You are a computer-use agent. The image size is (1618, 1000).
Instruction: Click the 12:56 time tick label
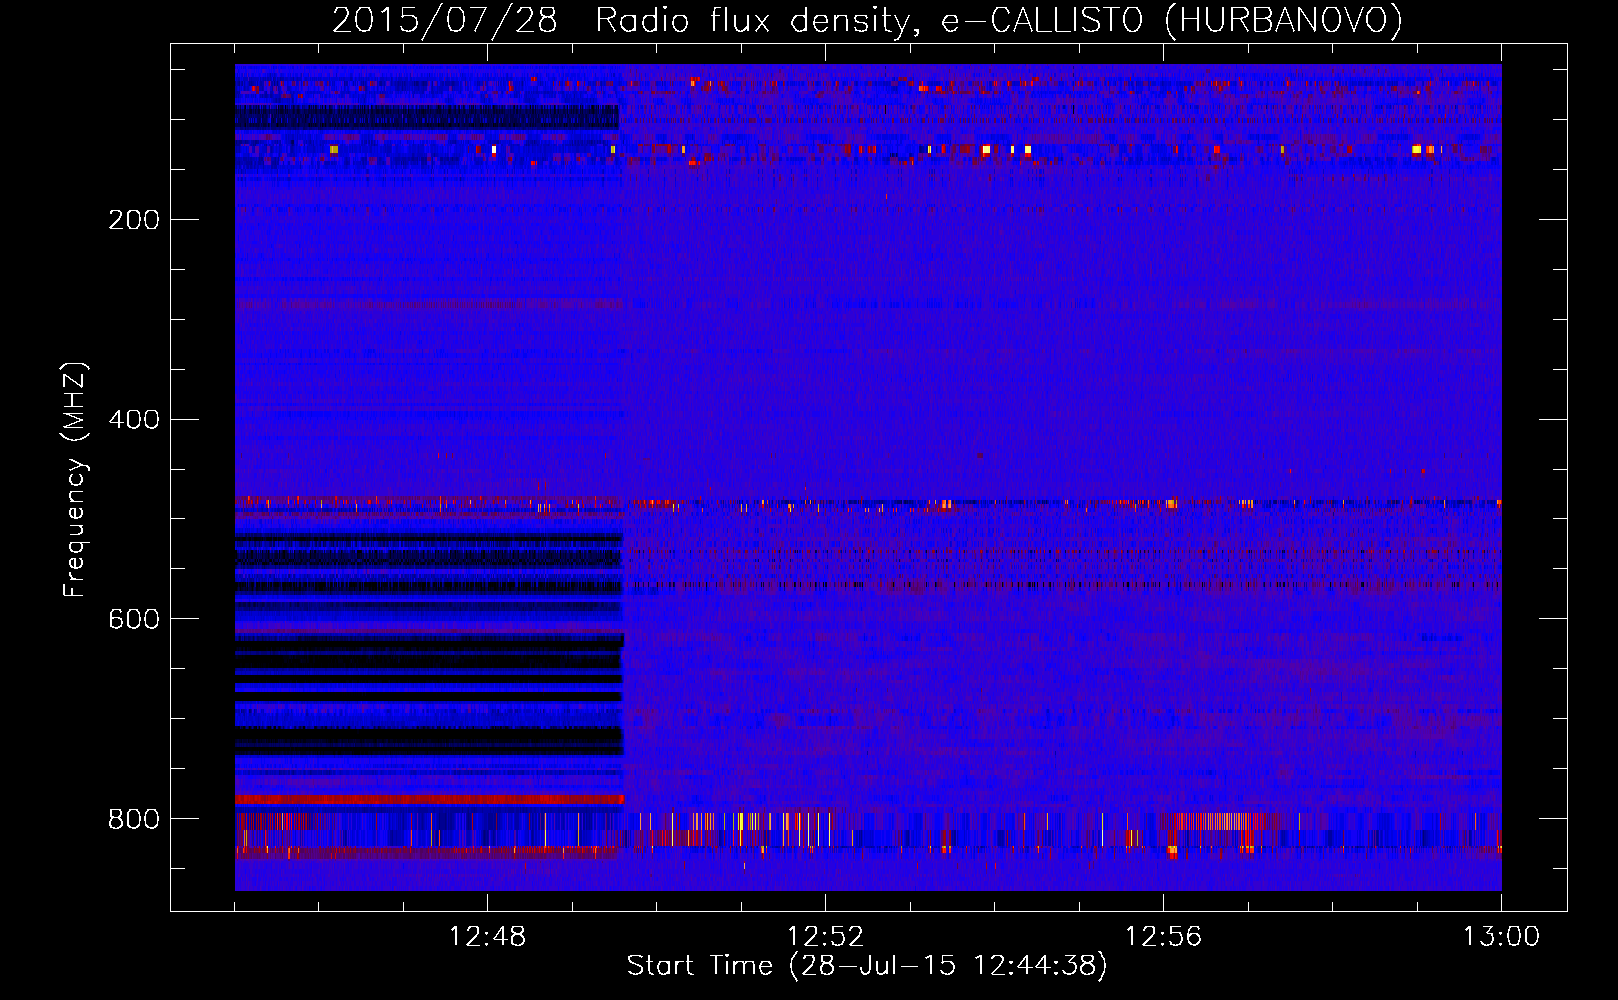coord(1163,937)
